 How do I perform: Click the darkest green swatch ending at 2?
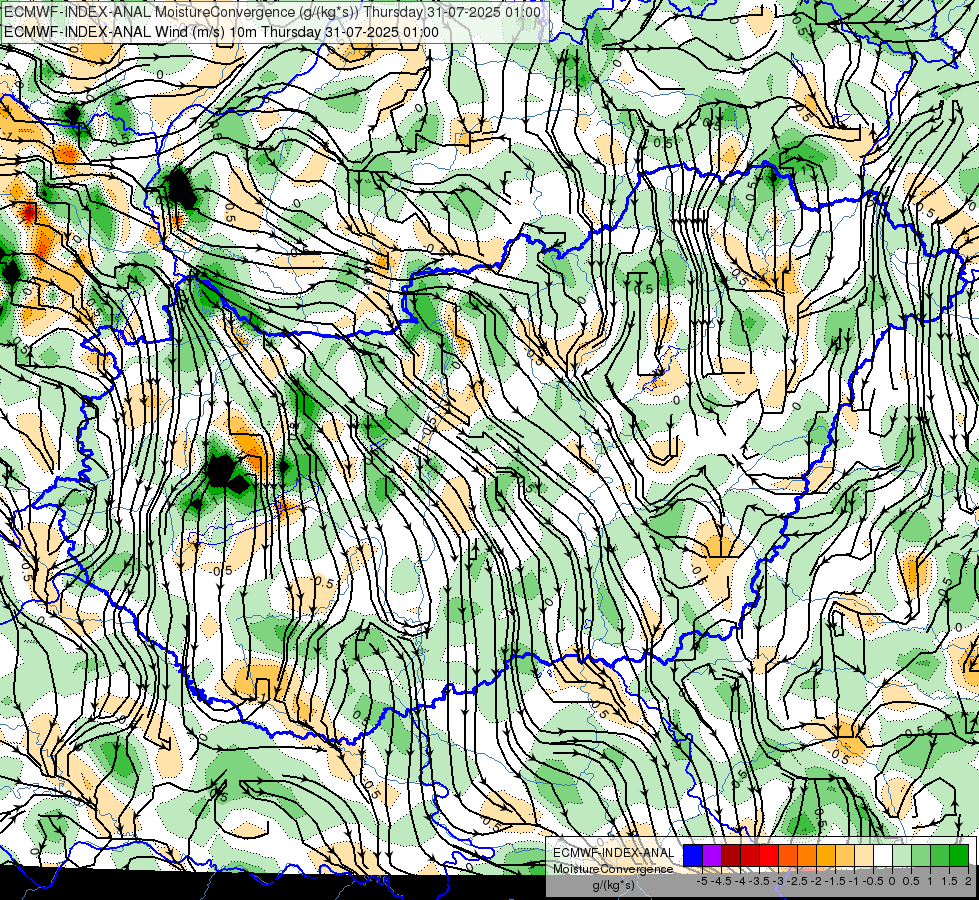tap(959, 856)
